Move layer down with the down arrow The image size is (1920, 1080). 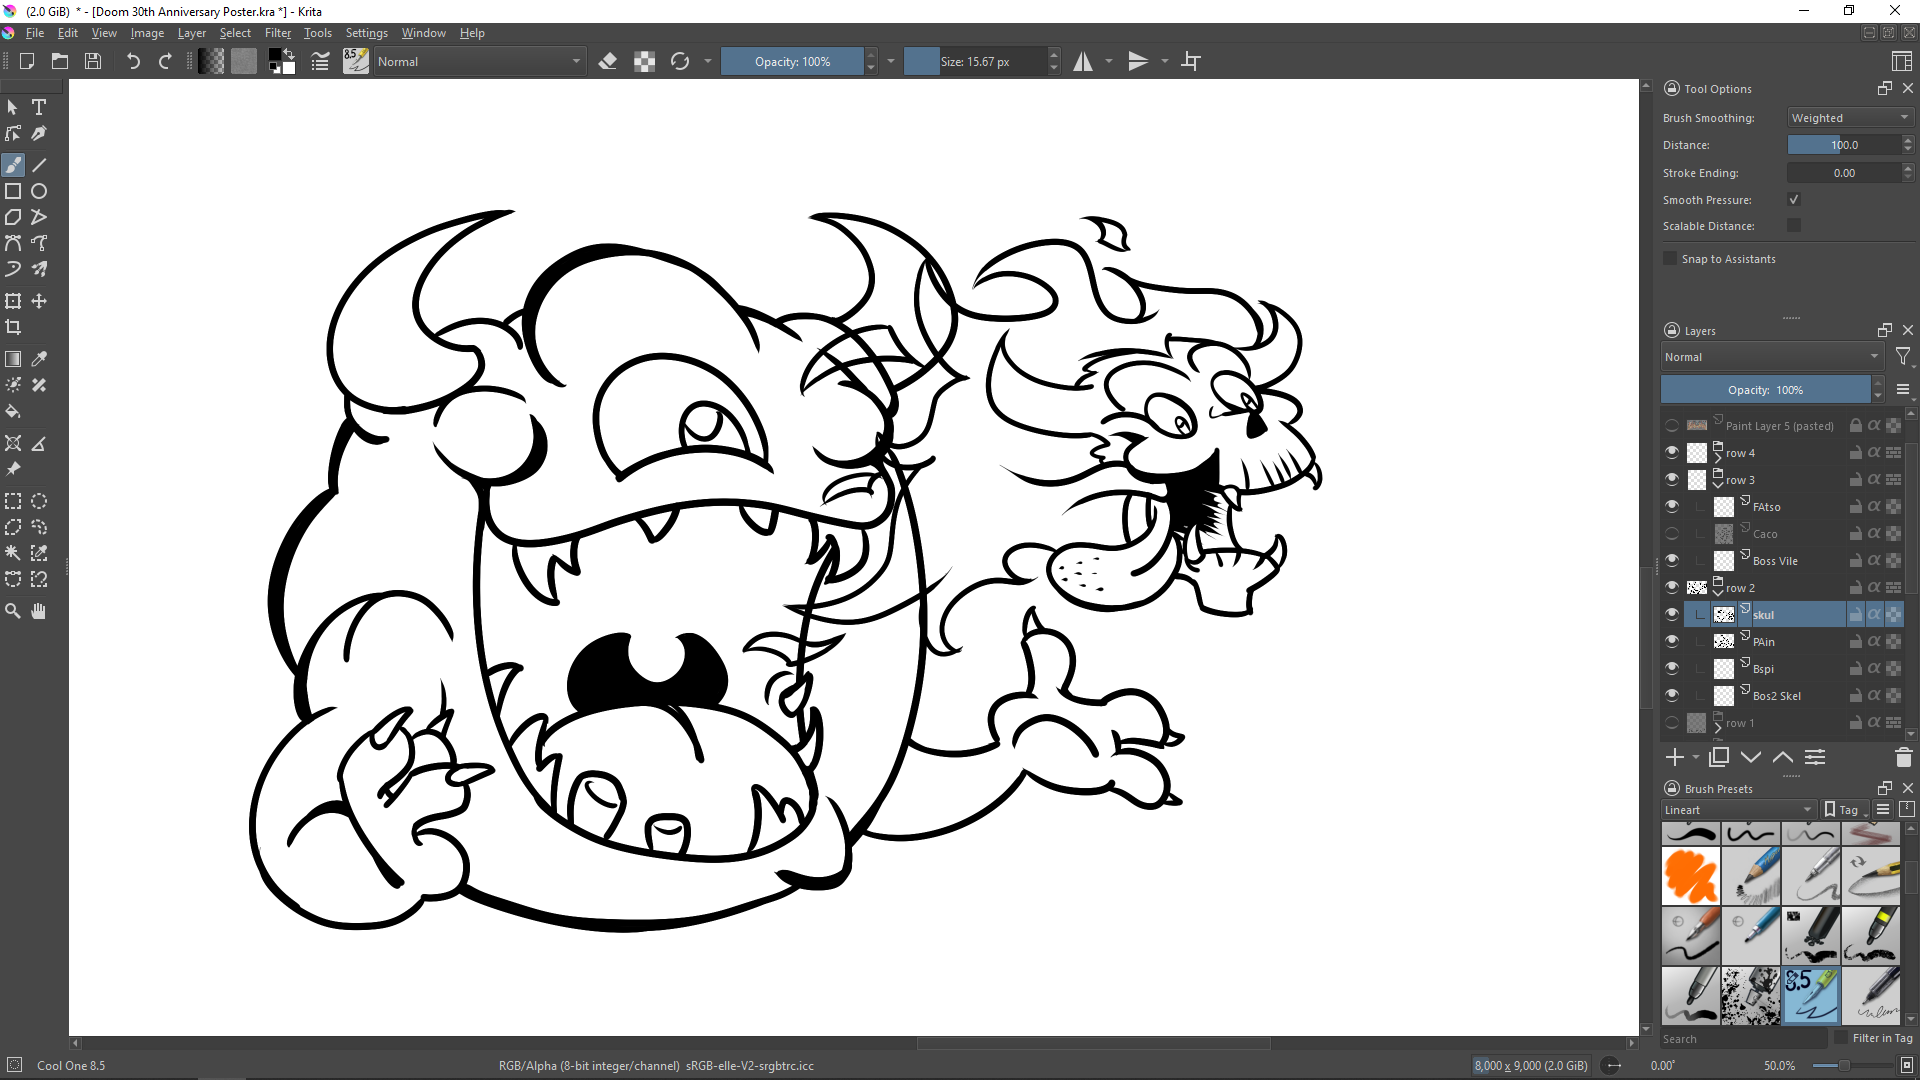(1751, 757)
